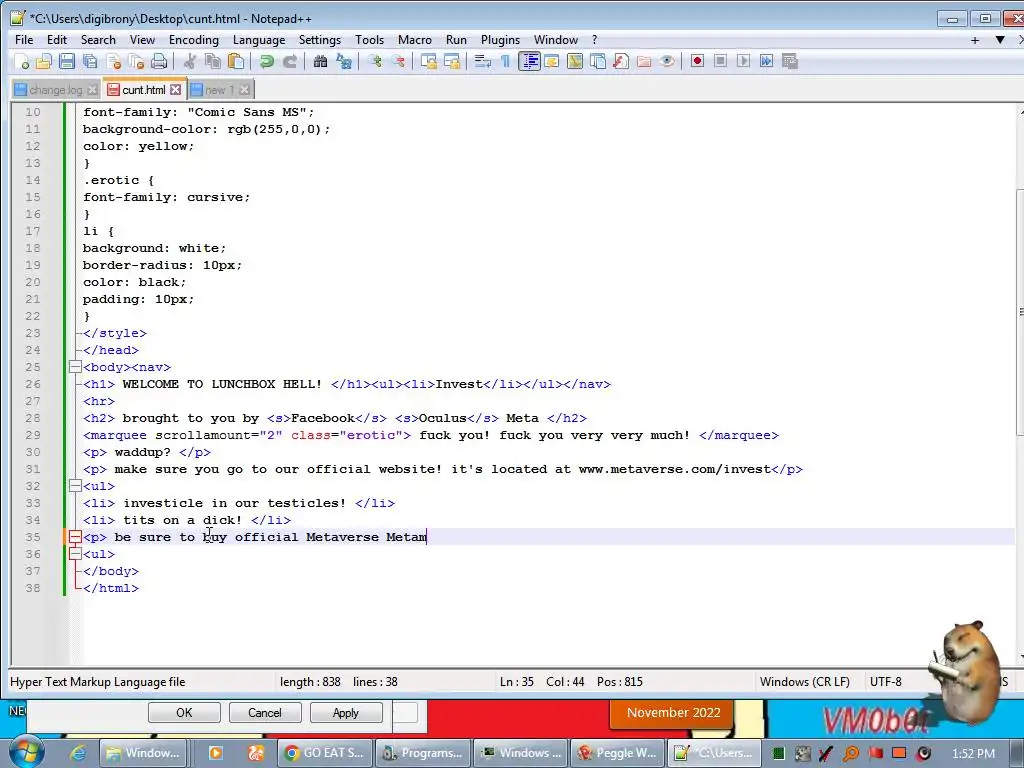Toggle synchronized horizontal scrolling icon
Image resolution: width=1024 pixels, height=768 pixels.
pos(451,61)
